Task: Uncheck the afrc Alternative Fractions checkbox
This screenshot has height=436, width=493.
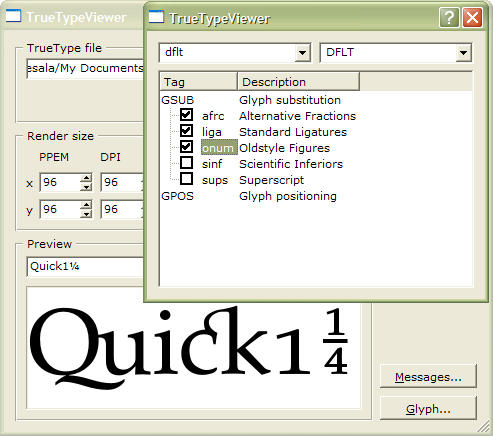Action: 186,115
